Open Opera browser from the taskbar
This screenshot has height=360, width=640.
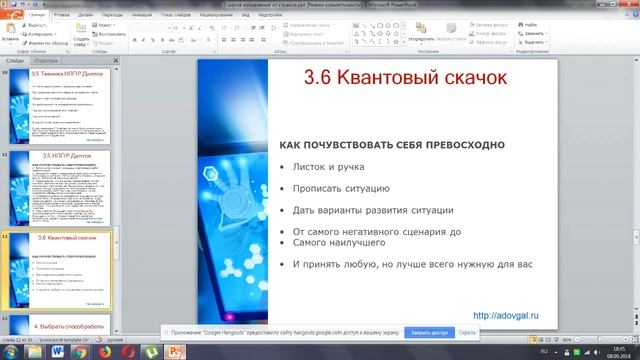[x=128, y=352]
